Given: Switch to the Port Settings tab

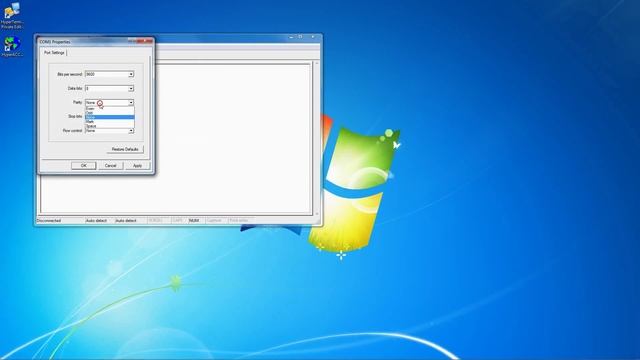Looking at the screenshot, I should click(x=54, y=53).
